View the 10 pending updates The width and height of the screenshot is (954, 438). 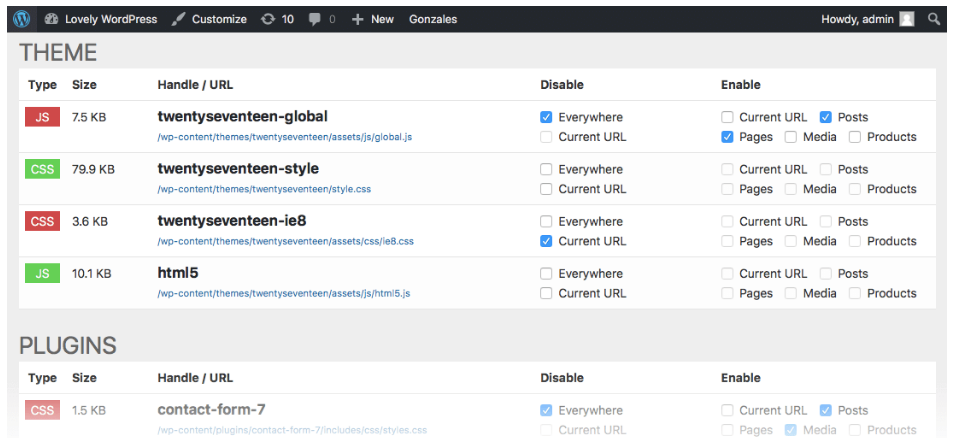tap(277, 19)
